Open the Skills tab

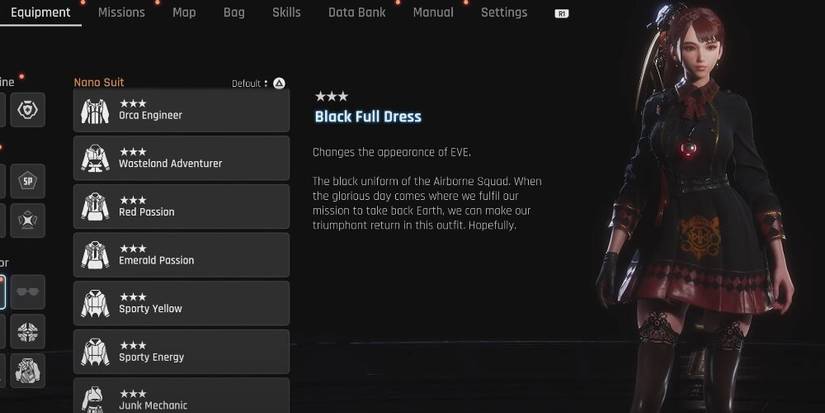click(x=286, y=13)
